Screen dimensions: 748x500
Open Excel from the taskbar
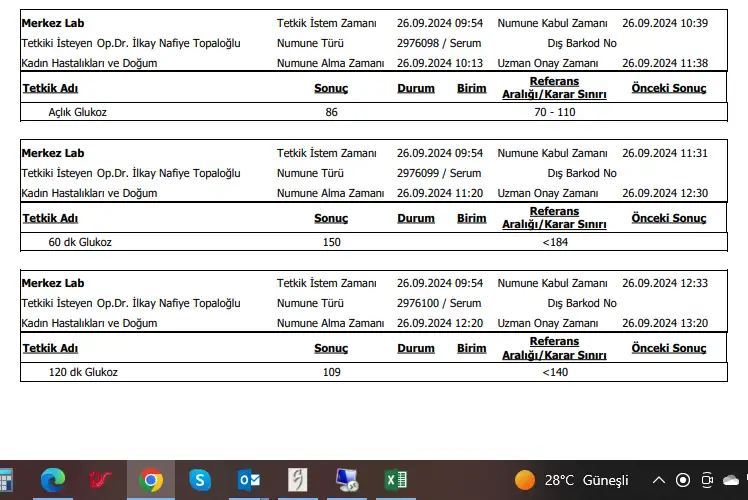tap(396, 481)
